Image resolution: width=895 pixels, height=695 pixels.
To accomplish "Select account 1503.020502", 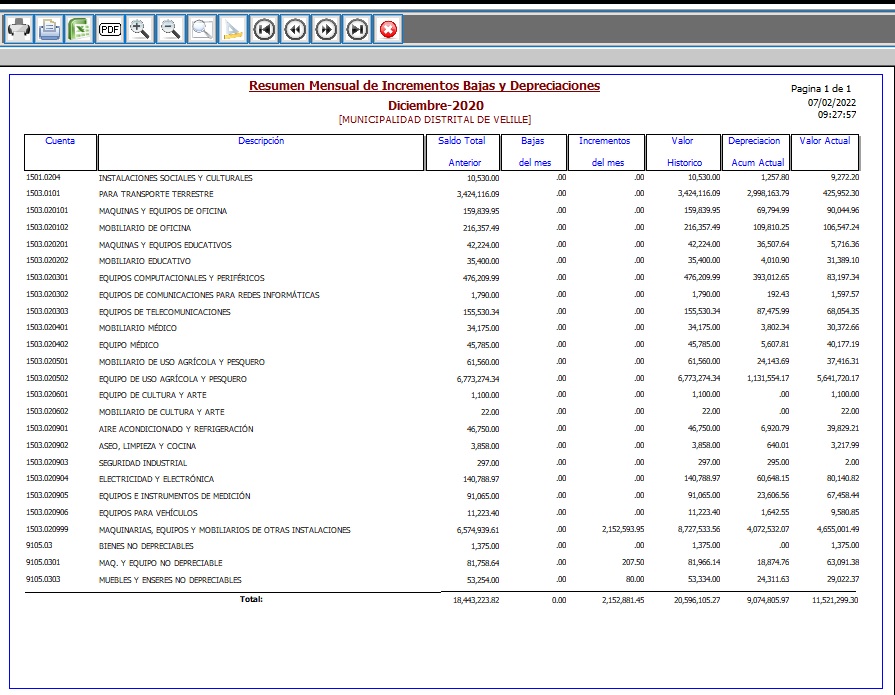I will [x=47, y=378].
